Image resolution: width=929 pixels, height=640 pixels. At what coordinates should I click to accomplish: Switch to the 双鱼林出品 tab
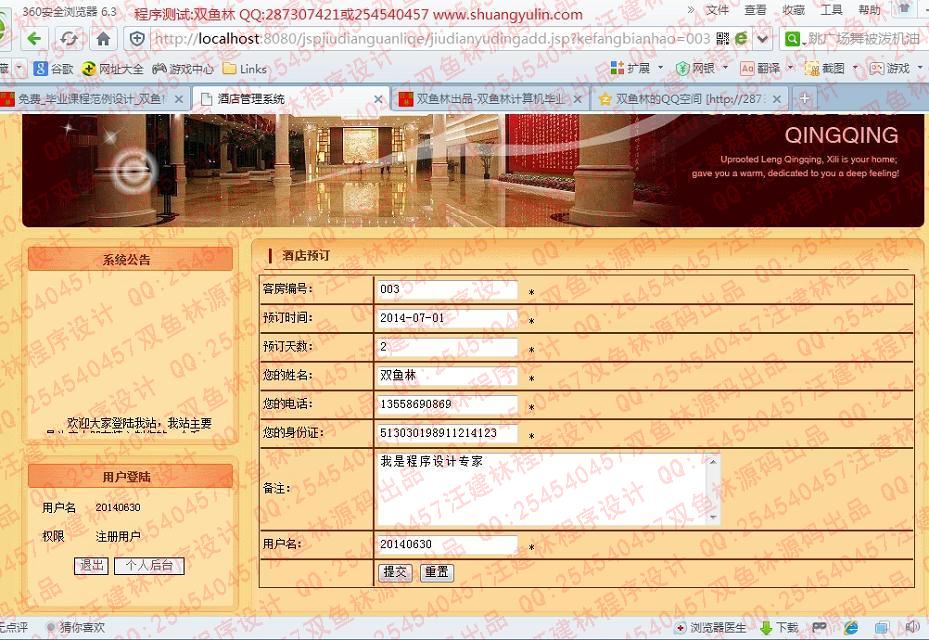click(x=489, y=99)
